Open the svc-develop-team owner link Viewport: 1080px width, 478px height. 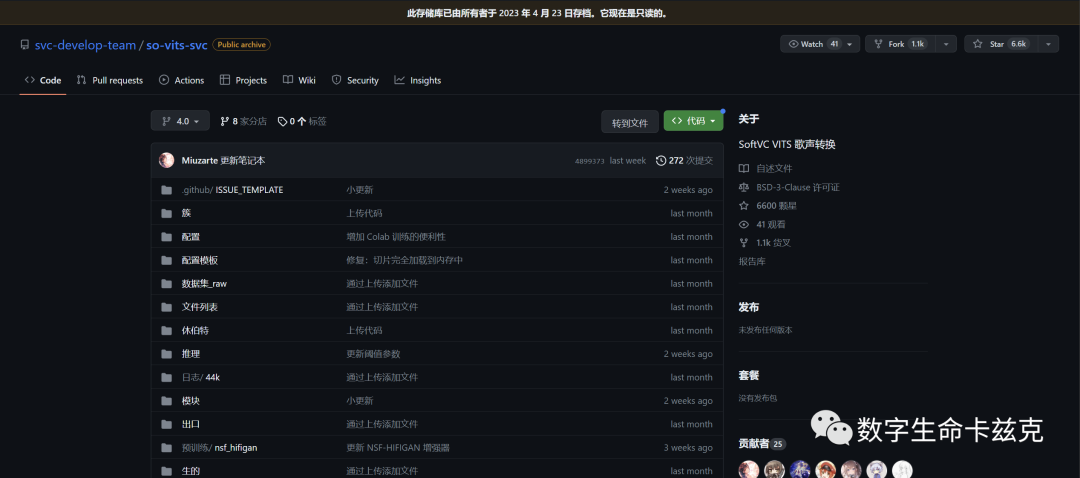[x=85, y=45]
